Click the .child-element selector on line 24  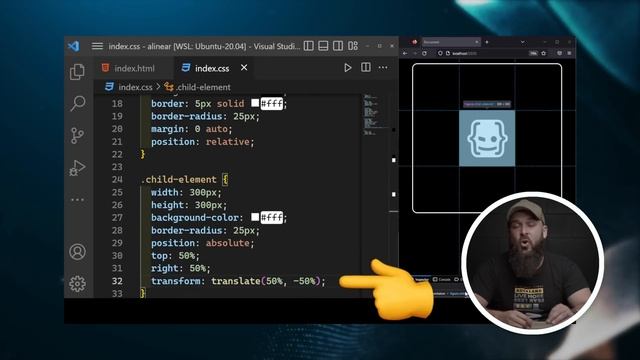179,180
